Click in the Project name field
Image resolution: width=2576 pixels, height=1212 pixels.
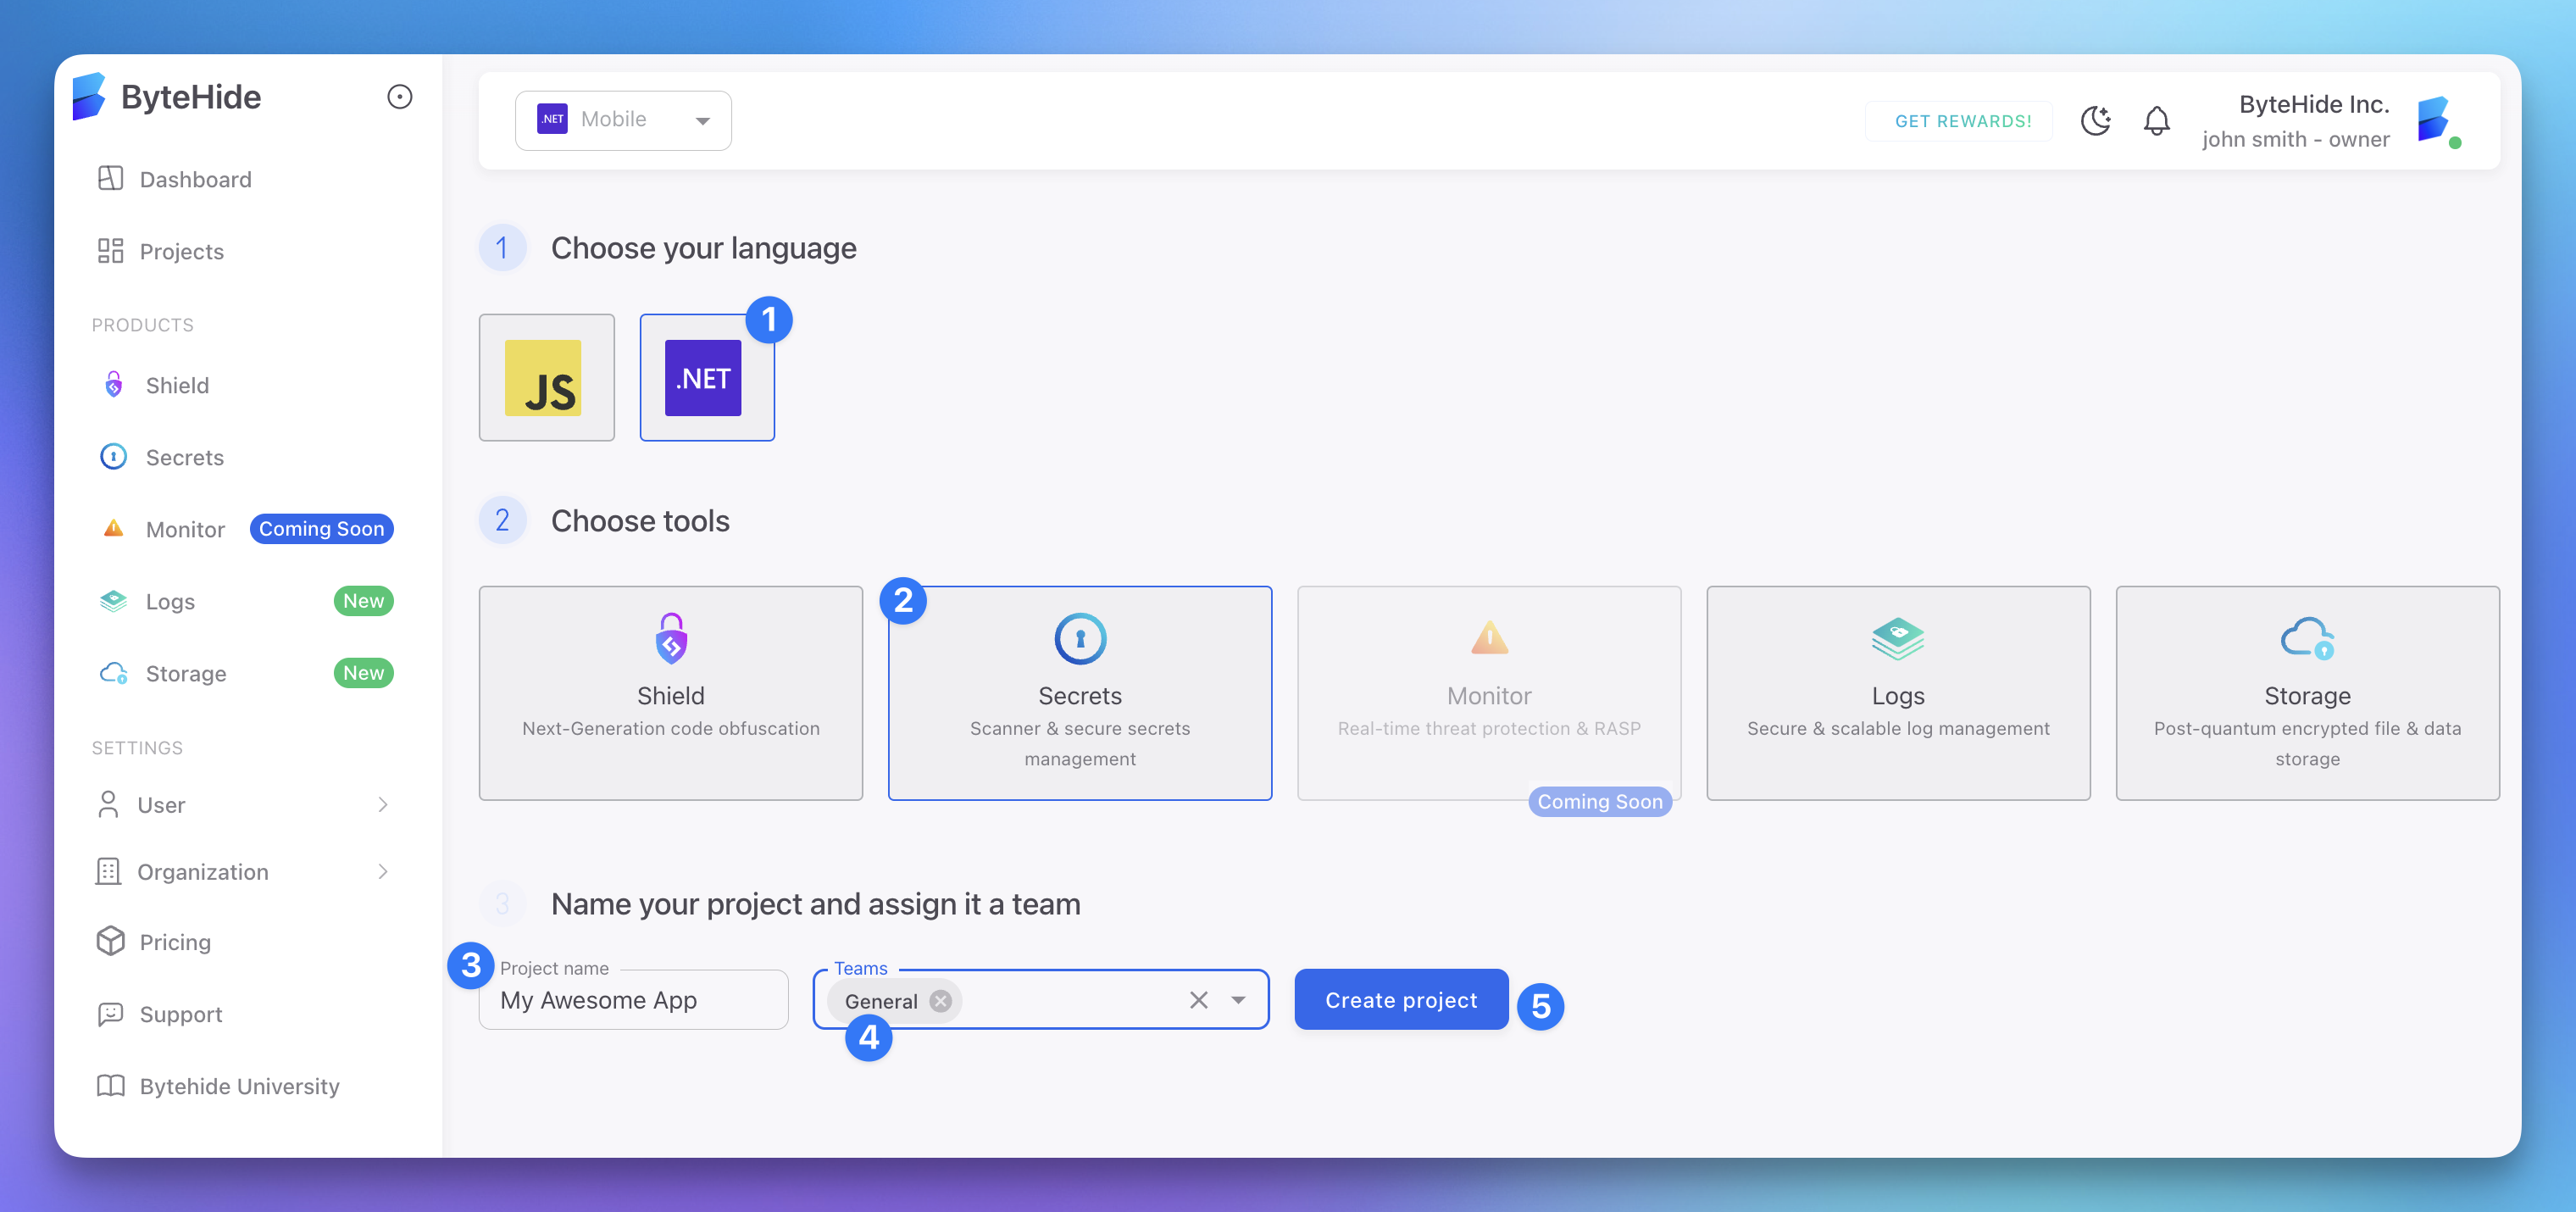[x=632, y=1000]
